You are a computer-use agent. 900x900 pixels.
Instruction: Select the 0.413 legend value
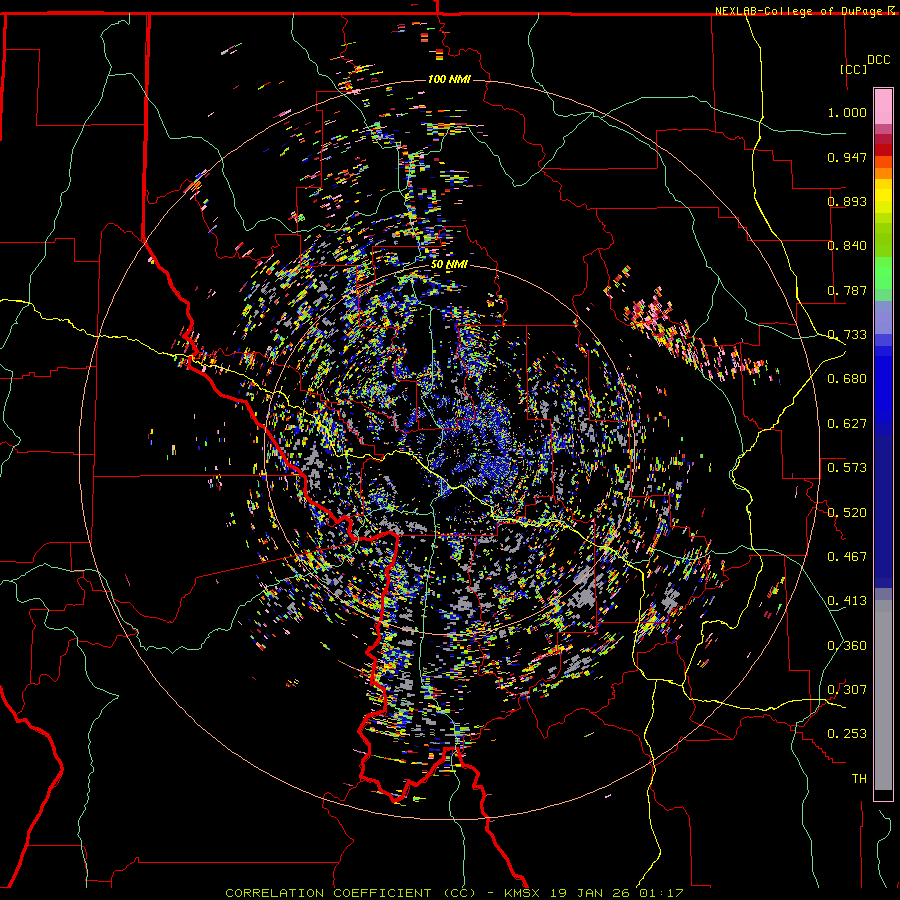[x=847, y=601]
